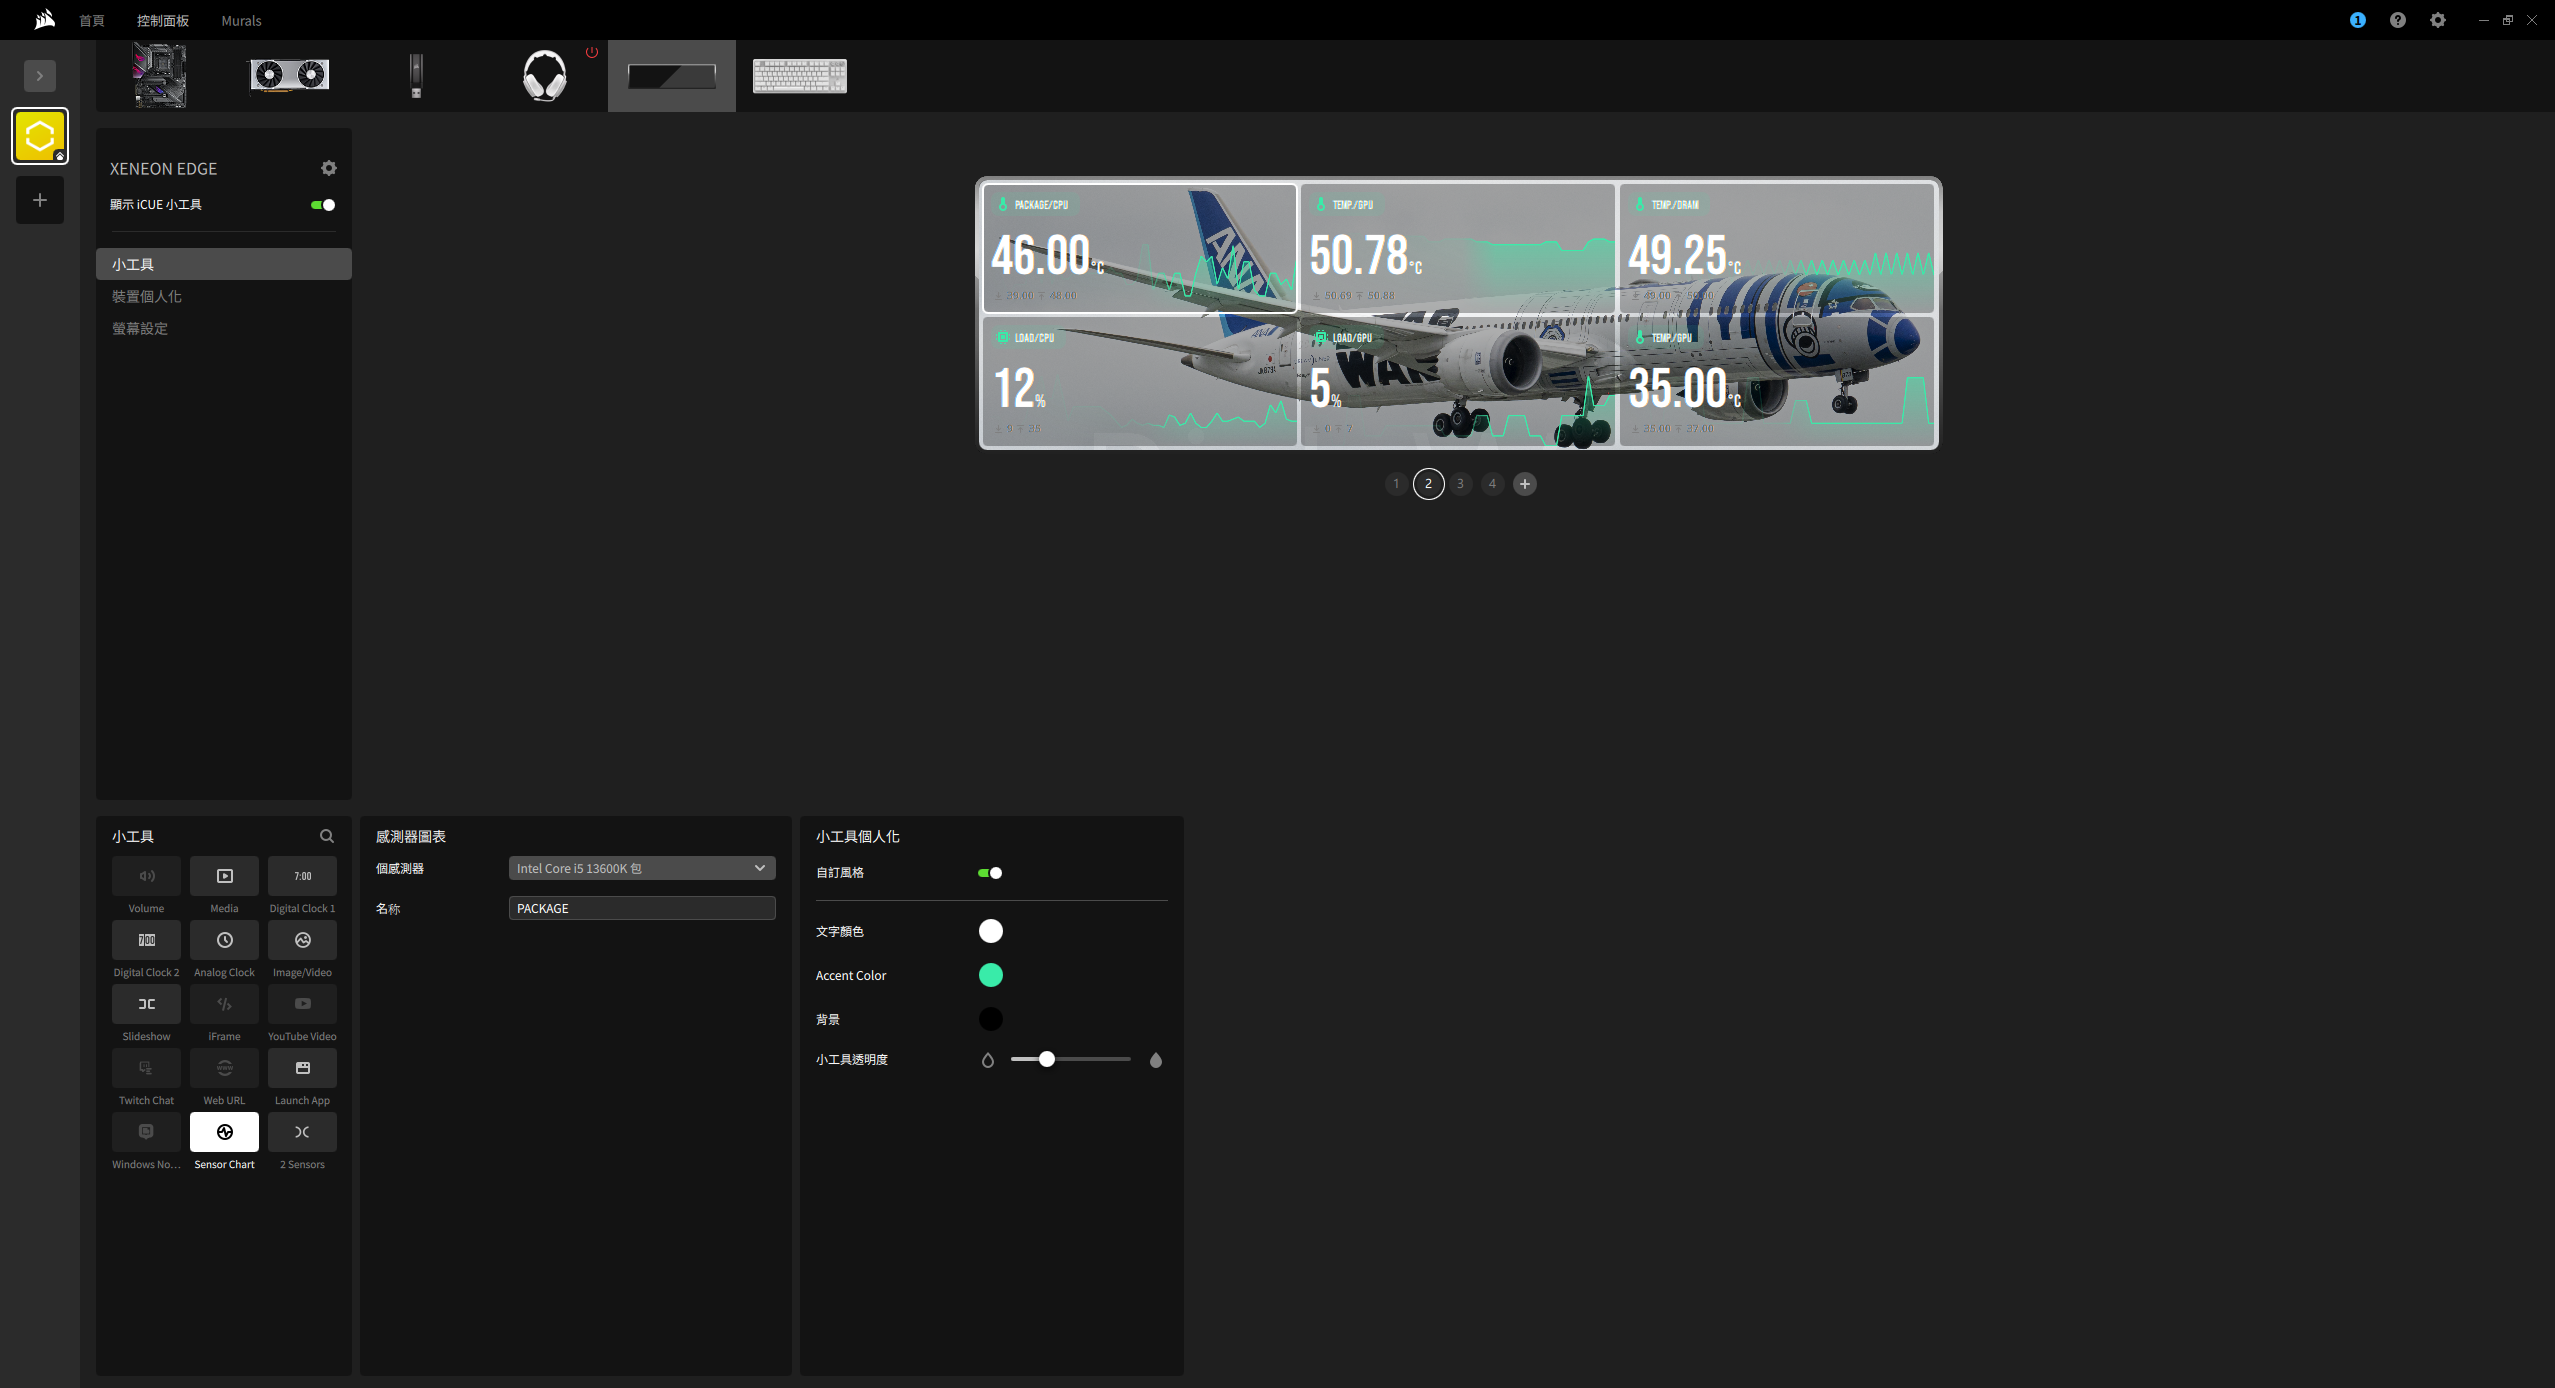This screenshot has height=1388, width=2555.
Task: Choose the 2 Sensors widget
Action: [302, 1132]
